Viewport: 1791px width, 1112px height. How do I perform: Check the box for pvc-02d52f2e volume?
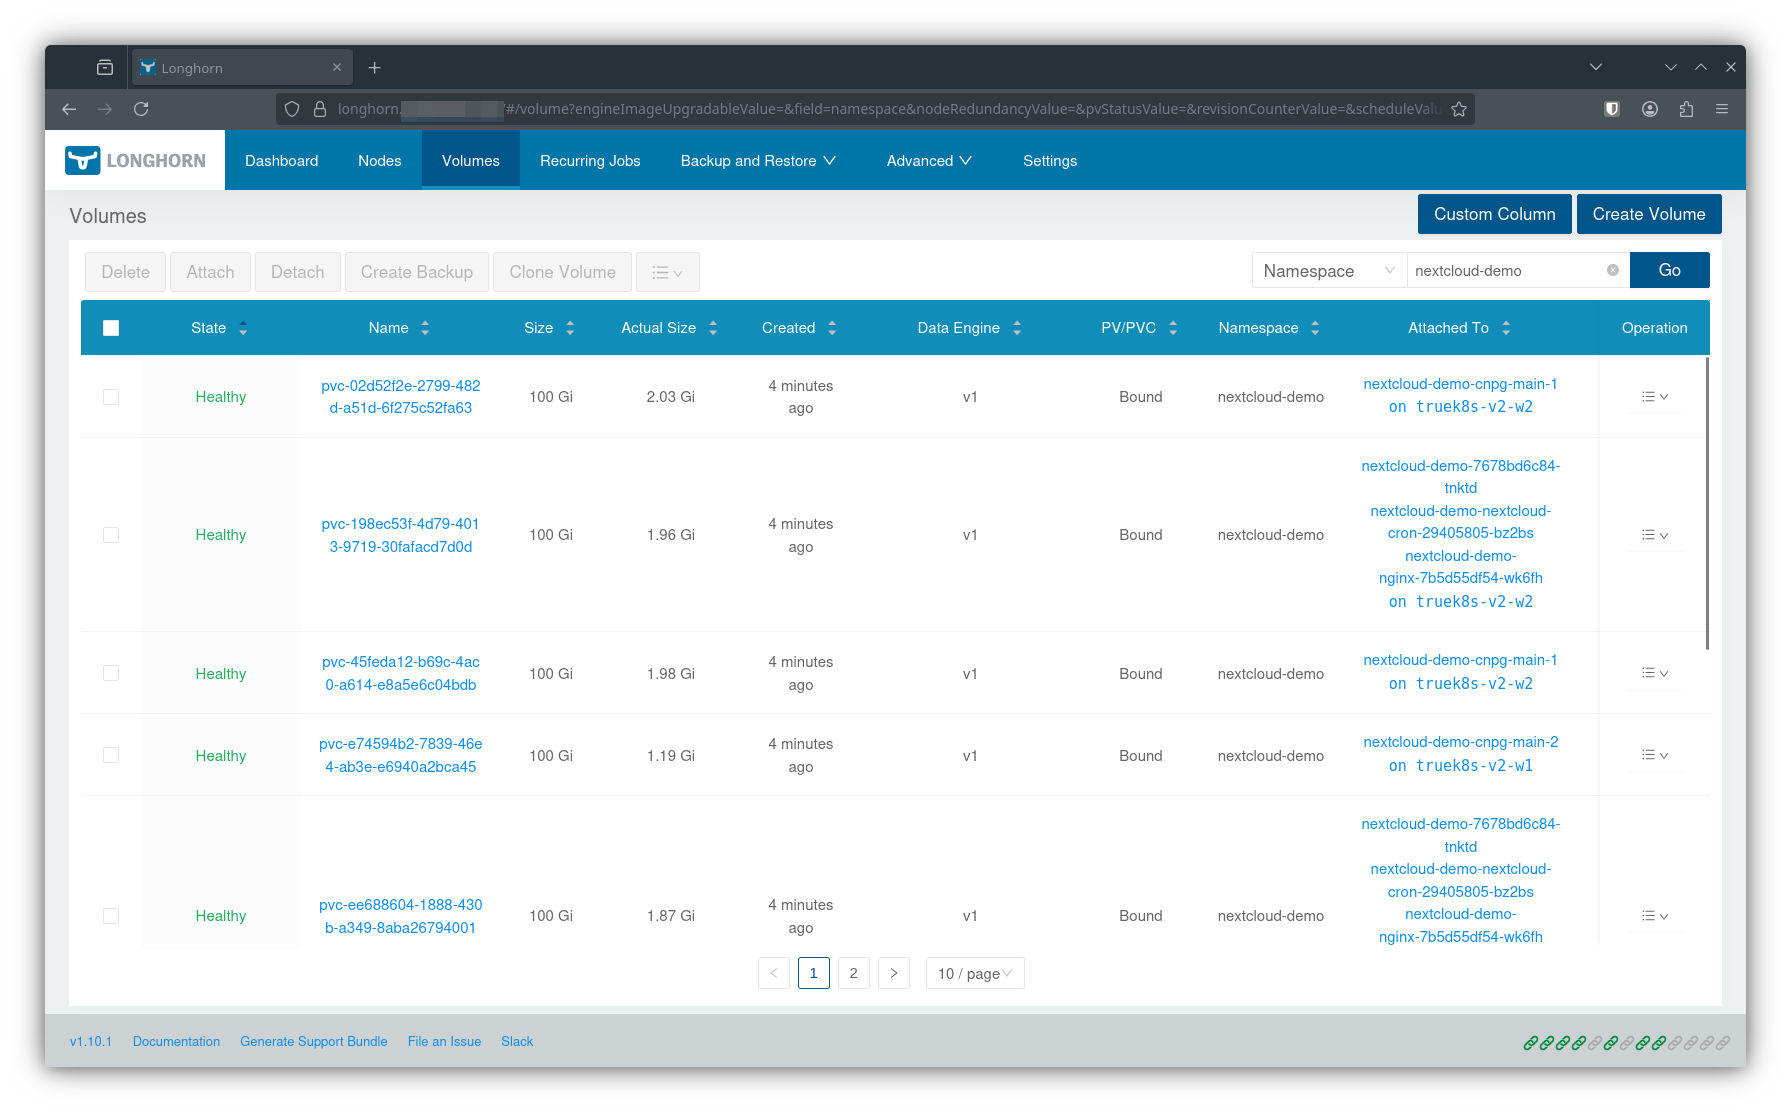click(x=111, y=397)
